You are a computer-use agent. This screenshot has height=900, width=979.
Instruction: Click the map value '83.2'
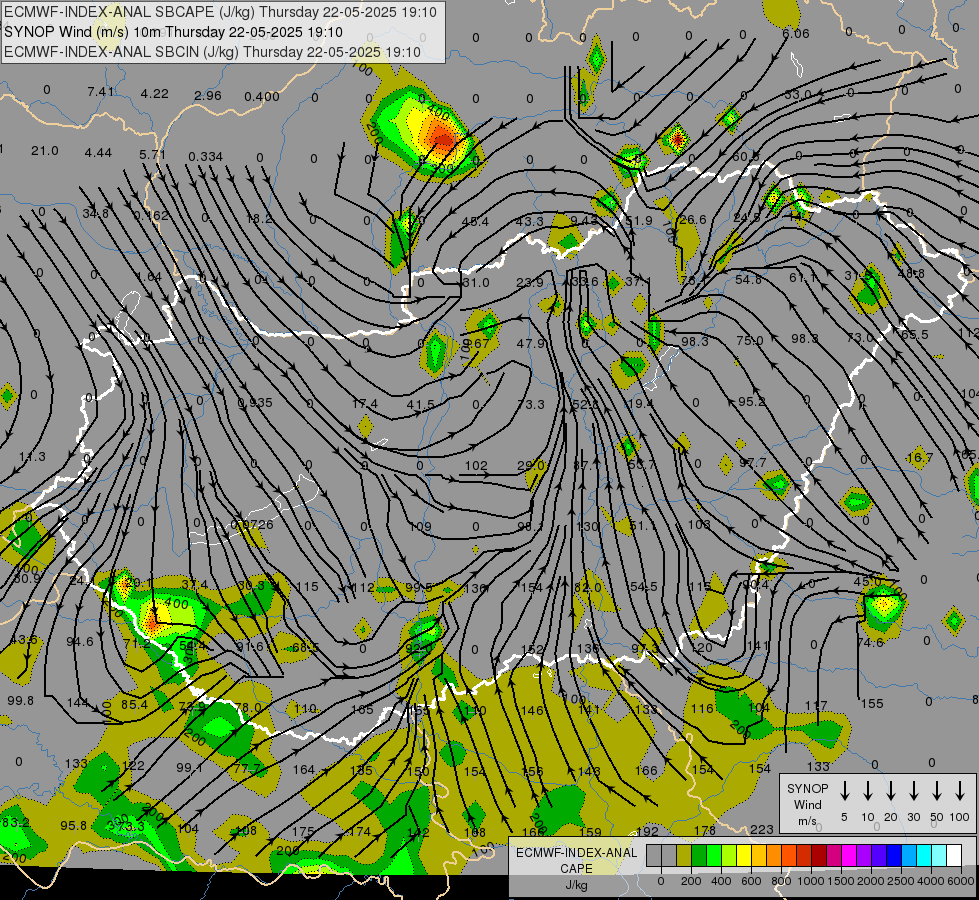[x=16, y=823]
